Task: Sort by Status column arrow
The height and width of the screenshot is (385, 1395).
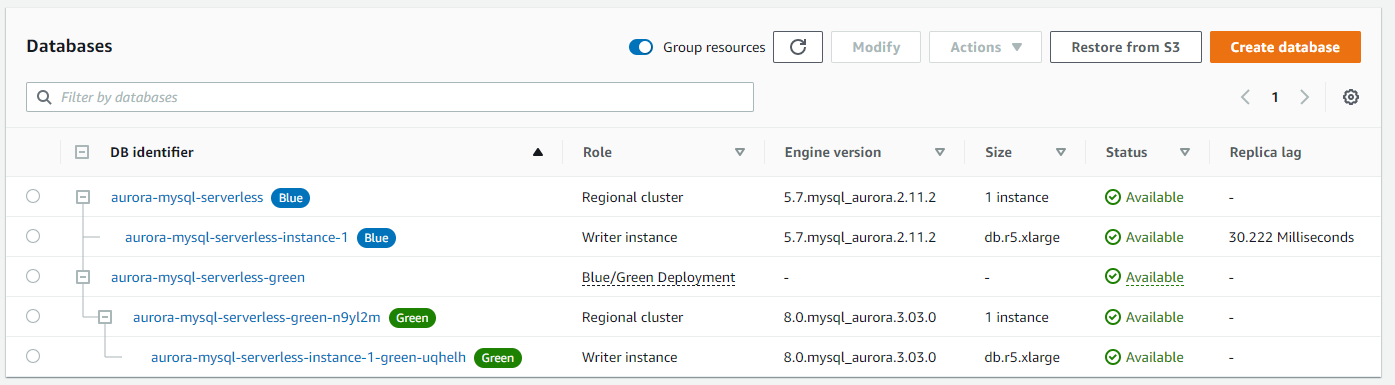Action: [x=1185, y=152]
